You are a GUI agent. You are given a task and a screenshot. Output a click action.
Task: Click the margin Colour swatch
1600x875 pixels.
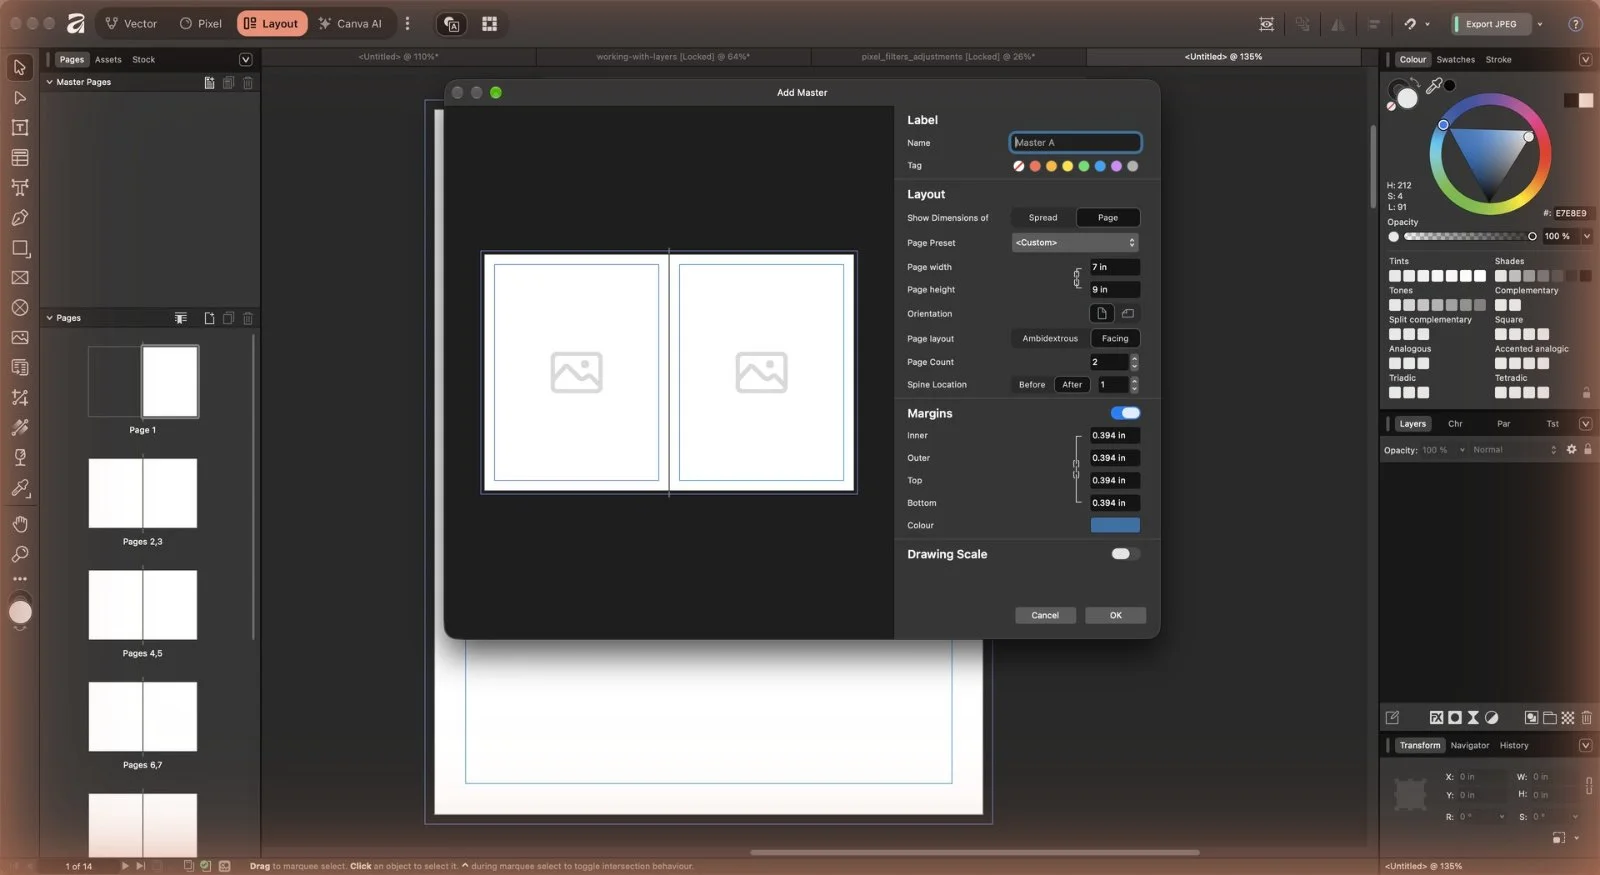click(1115, 525)
